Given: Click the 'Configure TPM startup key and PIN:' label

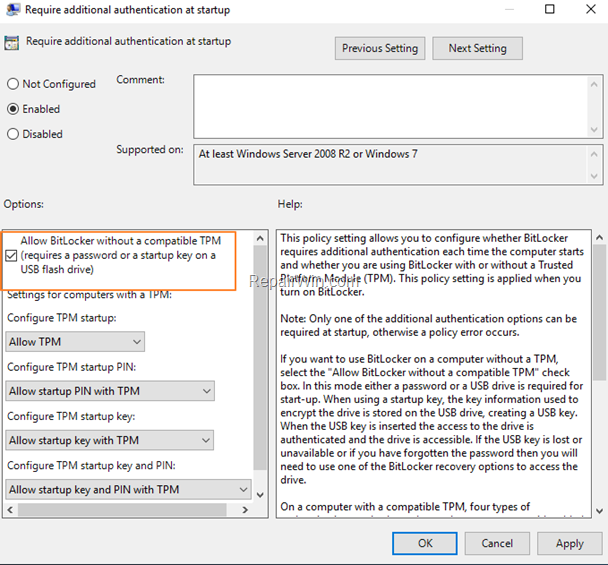Looking at the screenshot, I should pyautogui.click(x=91, y=465).
